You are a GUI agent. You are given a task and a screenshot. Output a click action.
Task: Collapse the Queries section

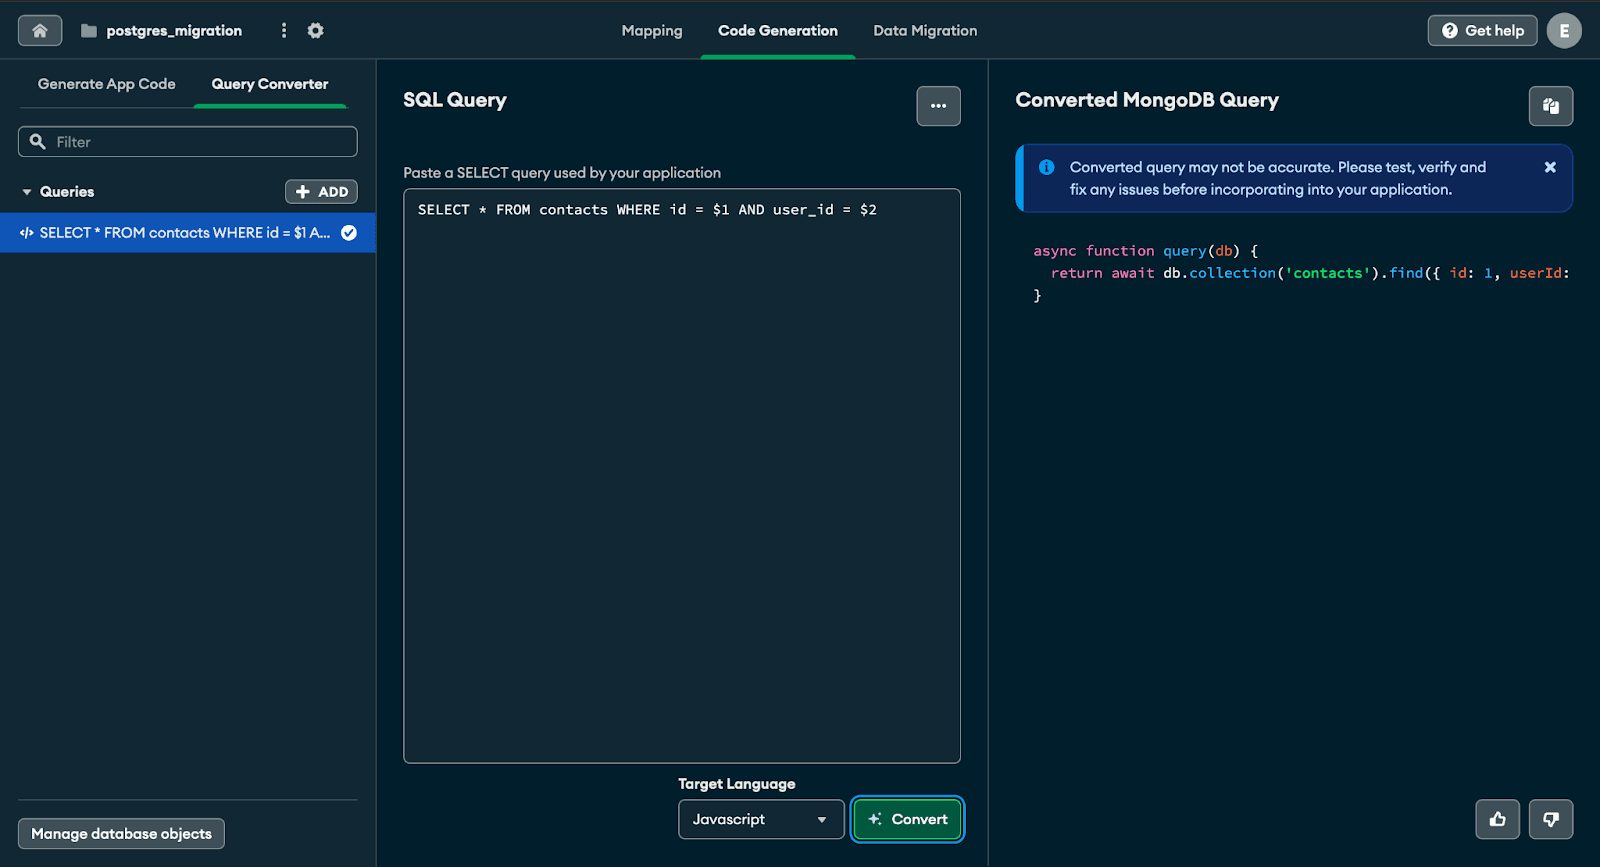pyautogui.click(x=27, y=192)
